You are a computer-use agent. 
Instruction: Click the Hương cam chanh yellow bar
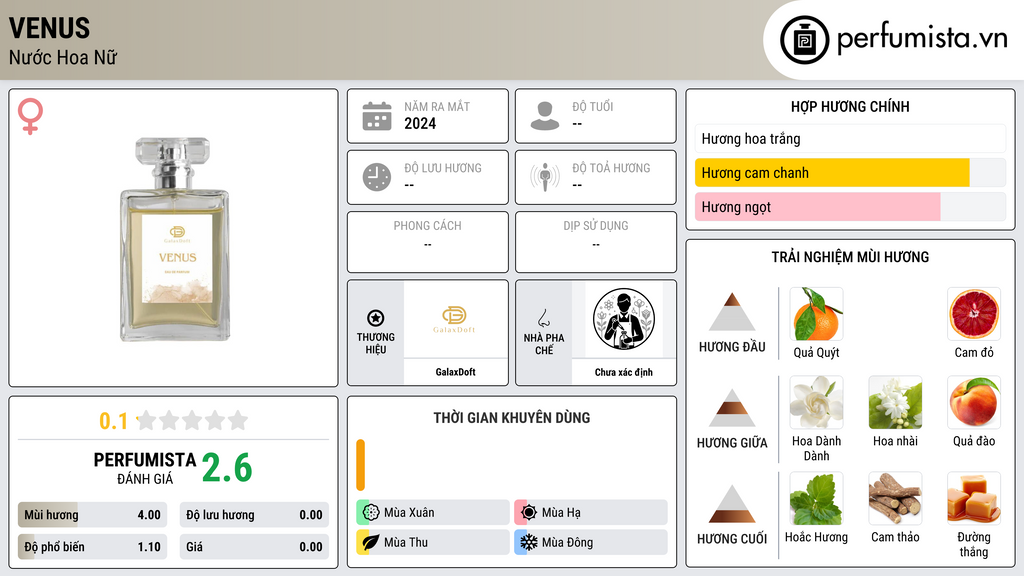tap(832, 173)
